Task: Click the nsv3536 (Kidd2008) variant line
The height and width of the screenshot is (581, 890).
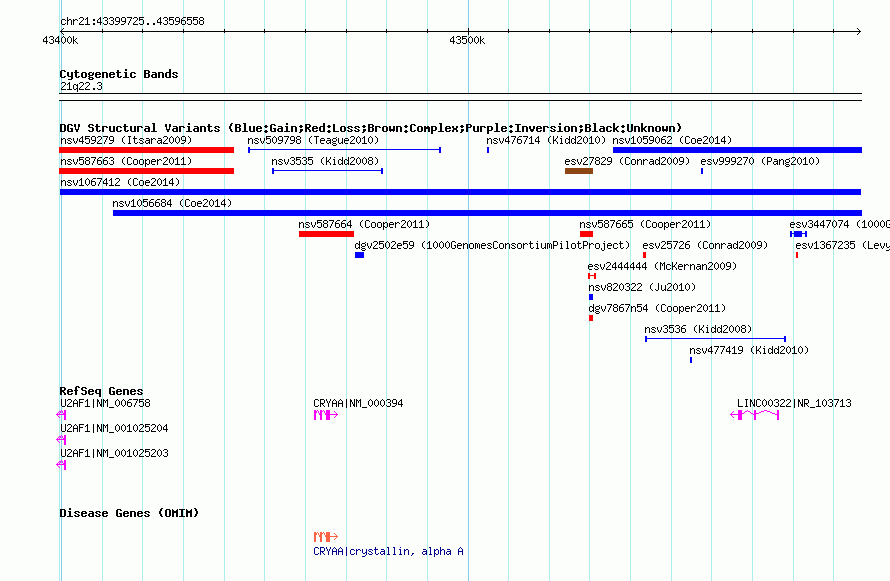Action: (x=716, y=339)
